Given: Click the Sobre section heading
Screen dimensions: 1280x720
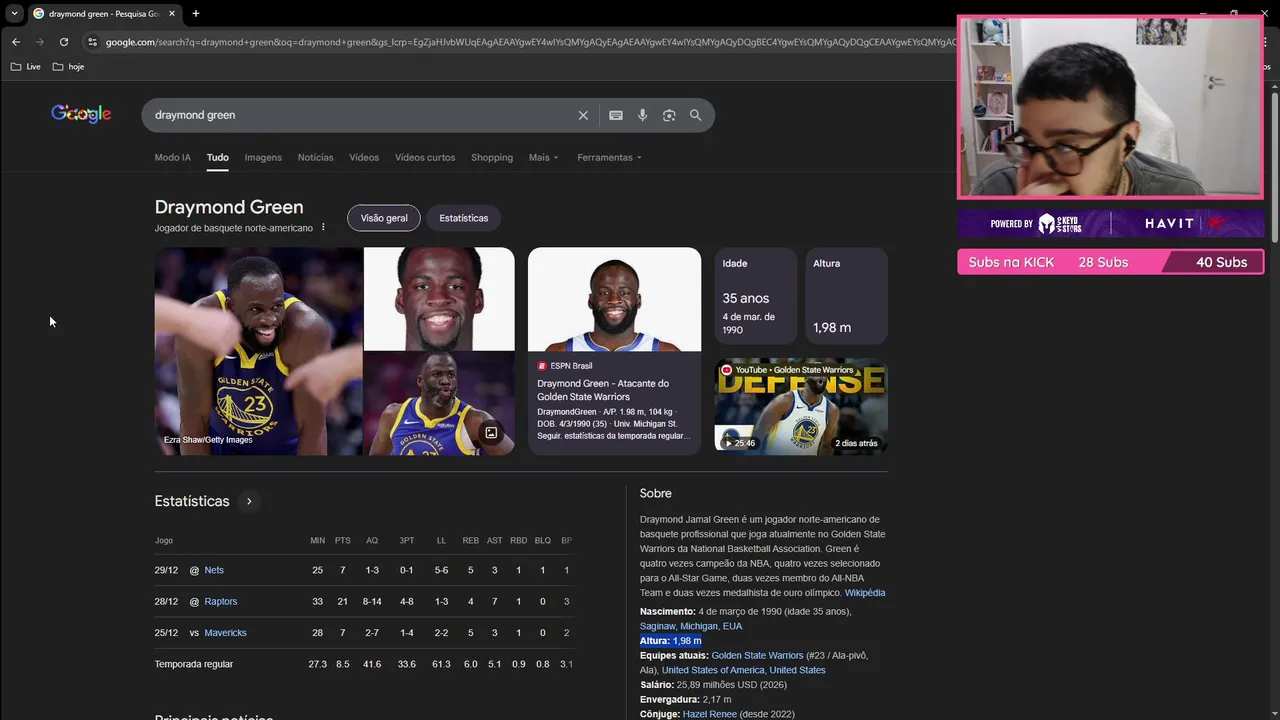Looking at the screenshot, I should [656, 493].
